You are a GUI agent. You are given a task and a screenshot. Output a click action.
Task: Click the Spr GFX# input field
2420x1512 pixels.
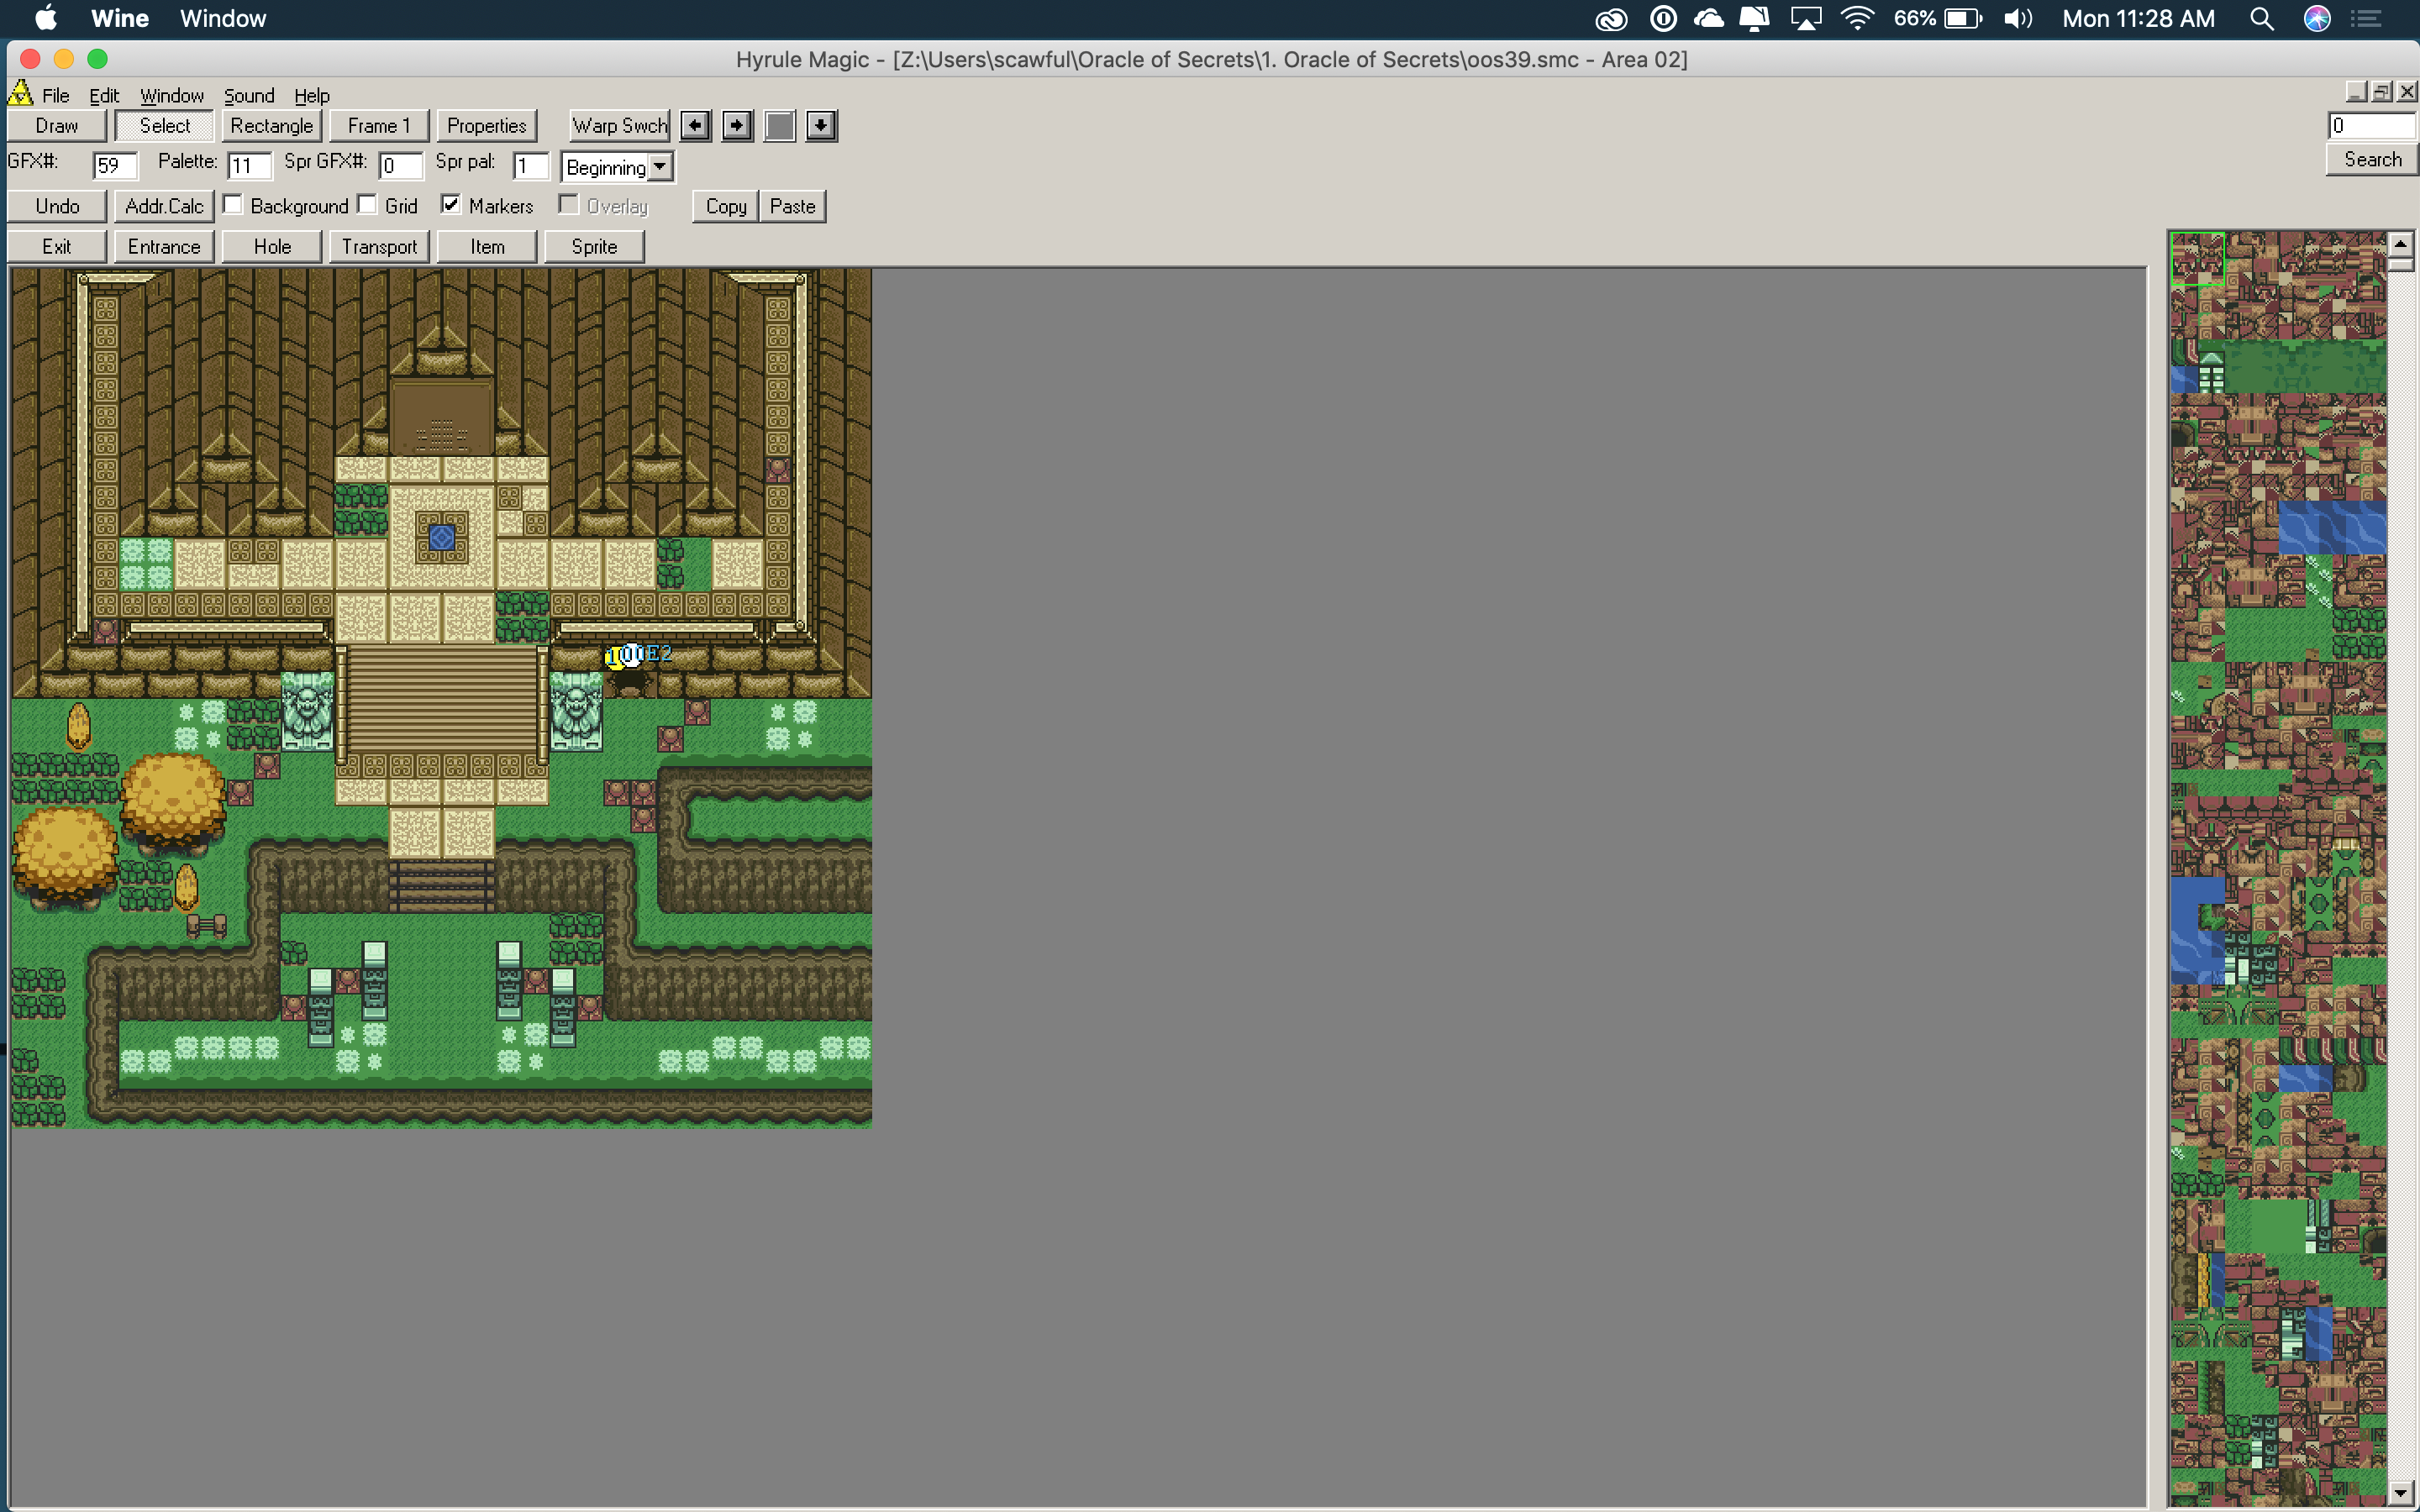tap(401, 166)
